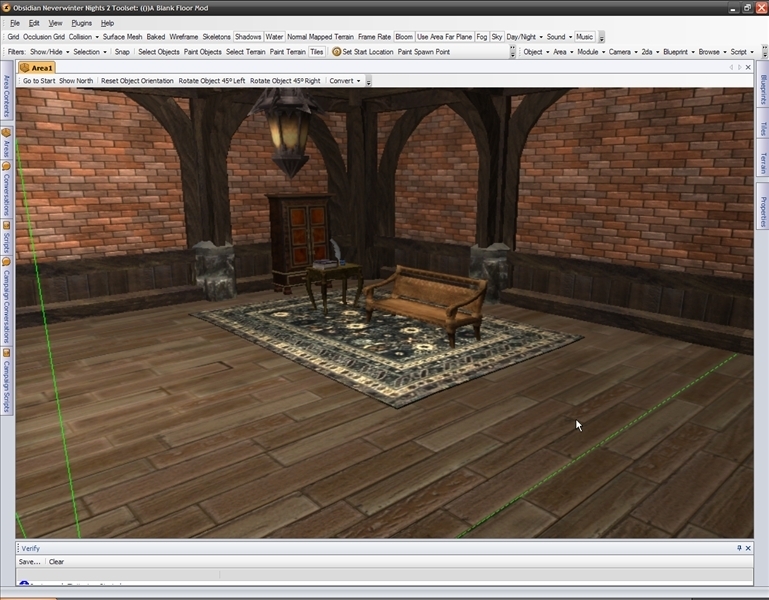Toggle the Water rendering option

click(x=274, y=37)
